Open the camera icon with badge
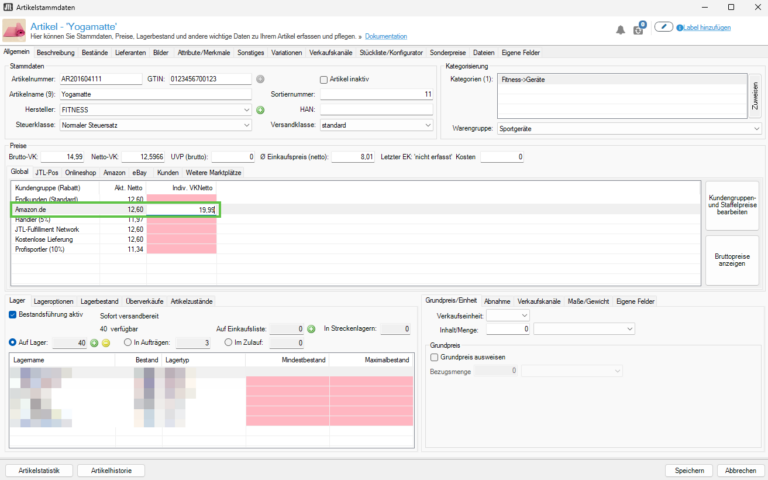 pyautogui.click(x=639, y=30)
